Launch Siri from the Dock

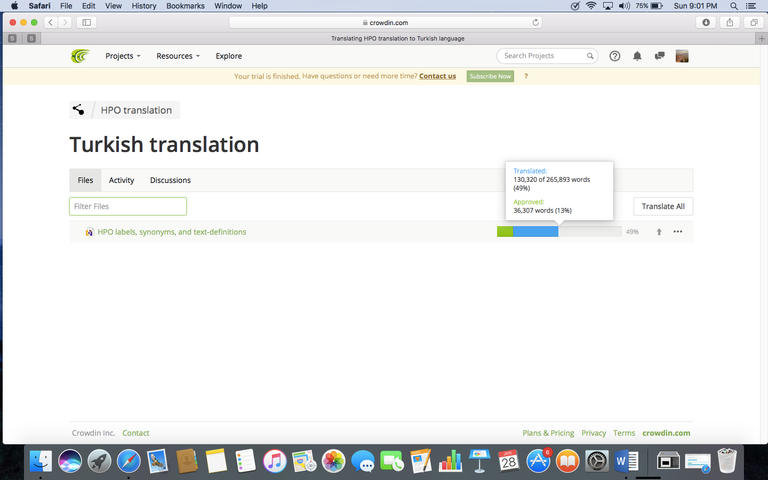(70, 461)
